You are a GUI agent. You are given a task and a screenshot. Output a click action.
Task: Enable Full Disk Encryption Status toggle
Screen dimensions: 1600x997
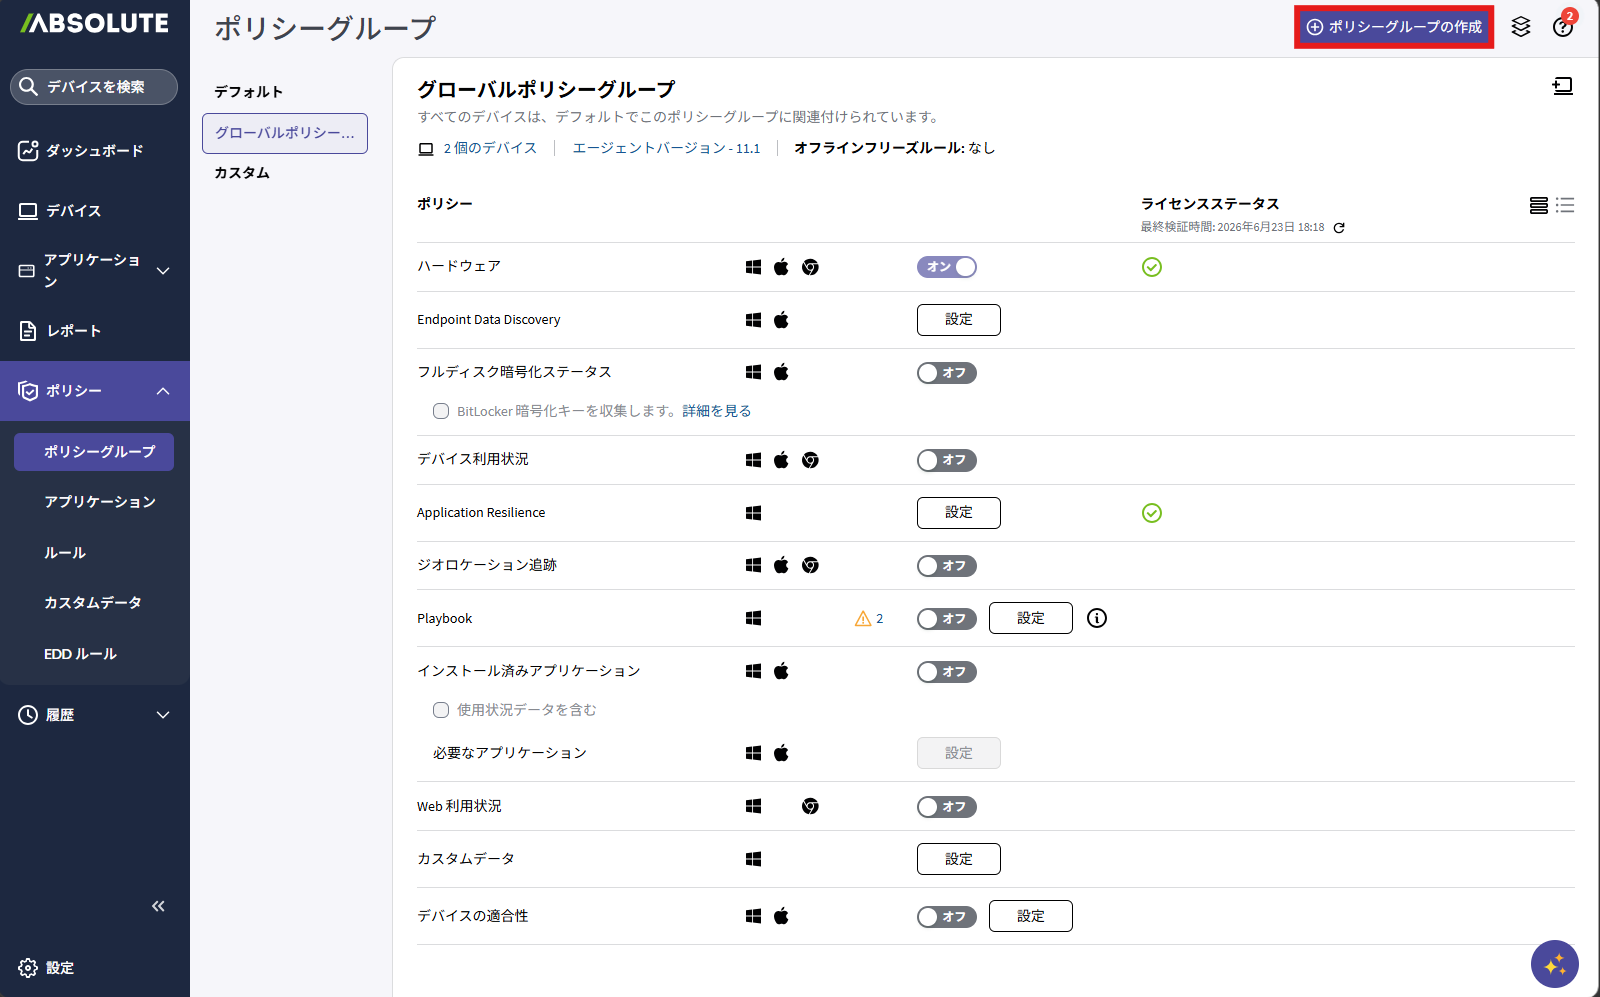(947, 373)
